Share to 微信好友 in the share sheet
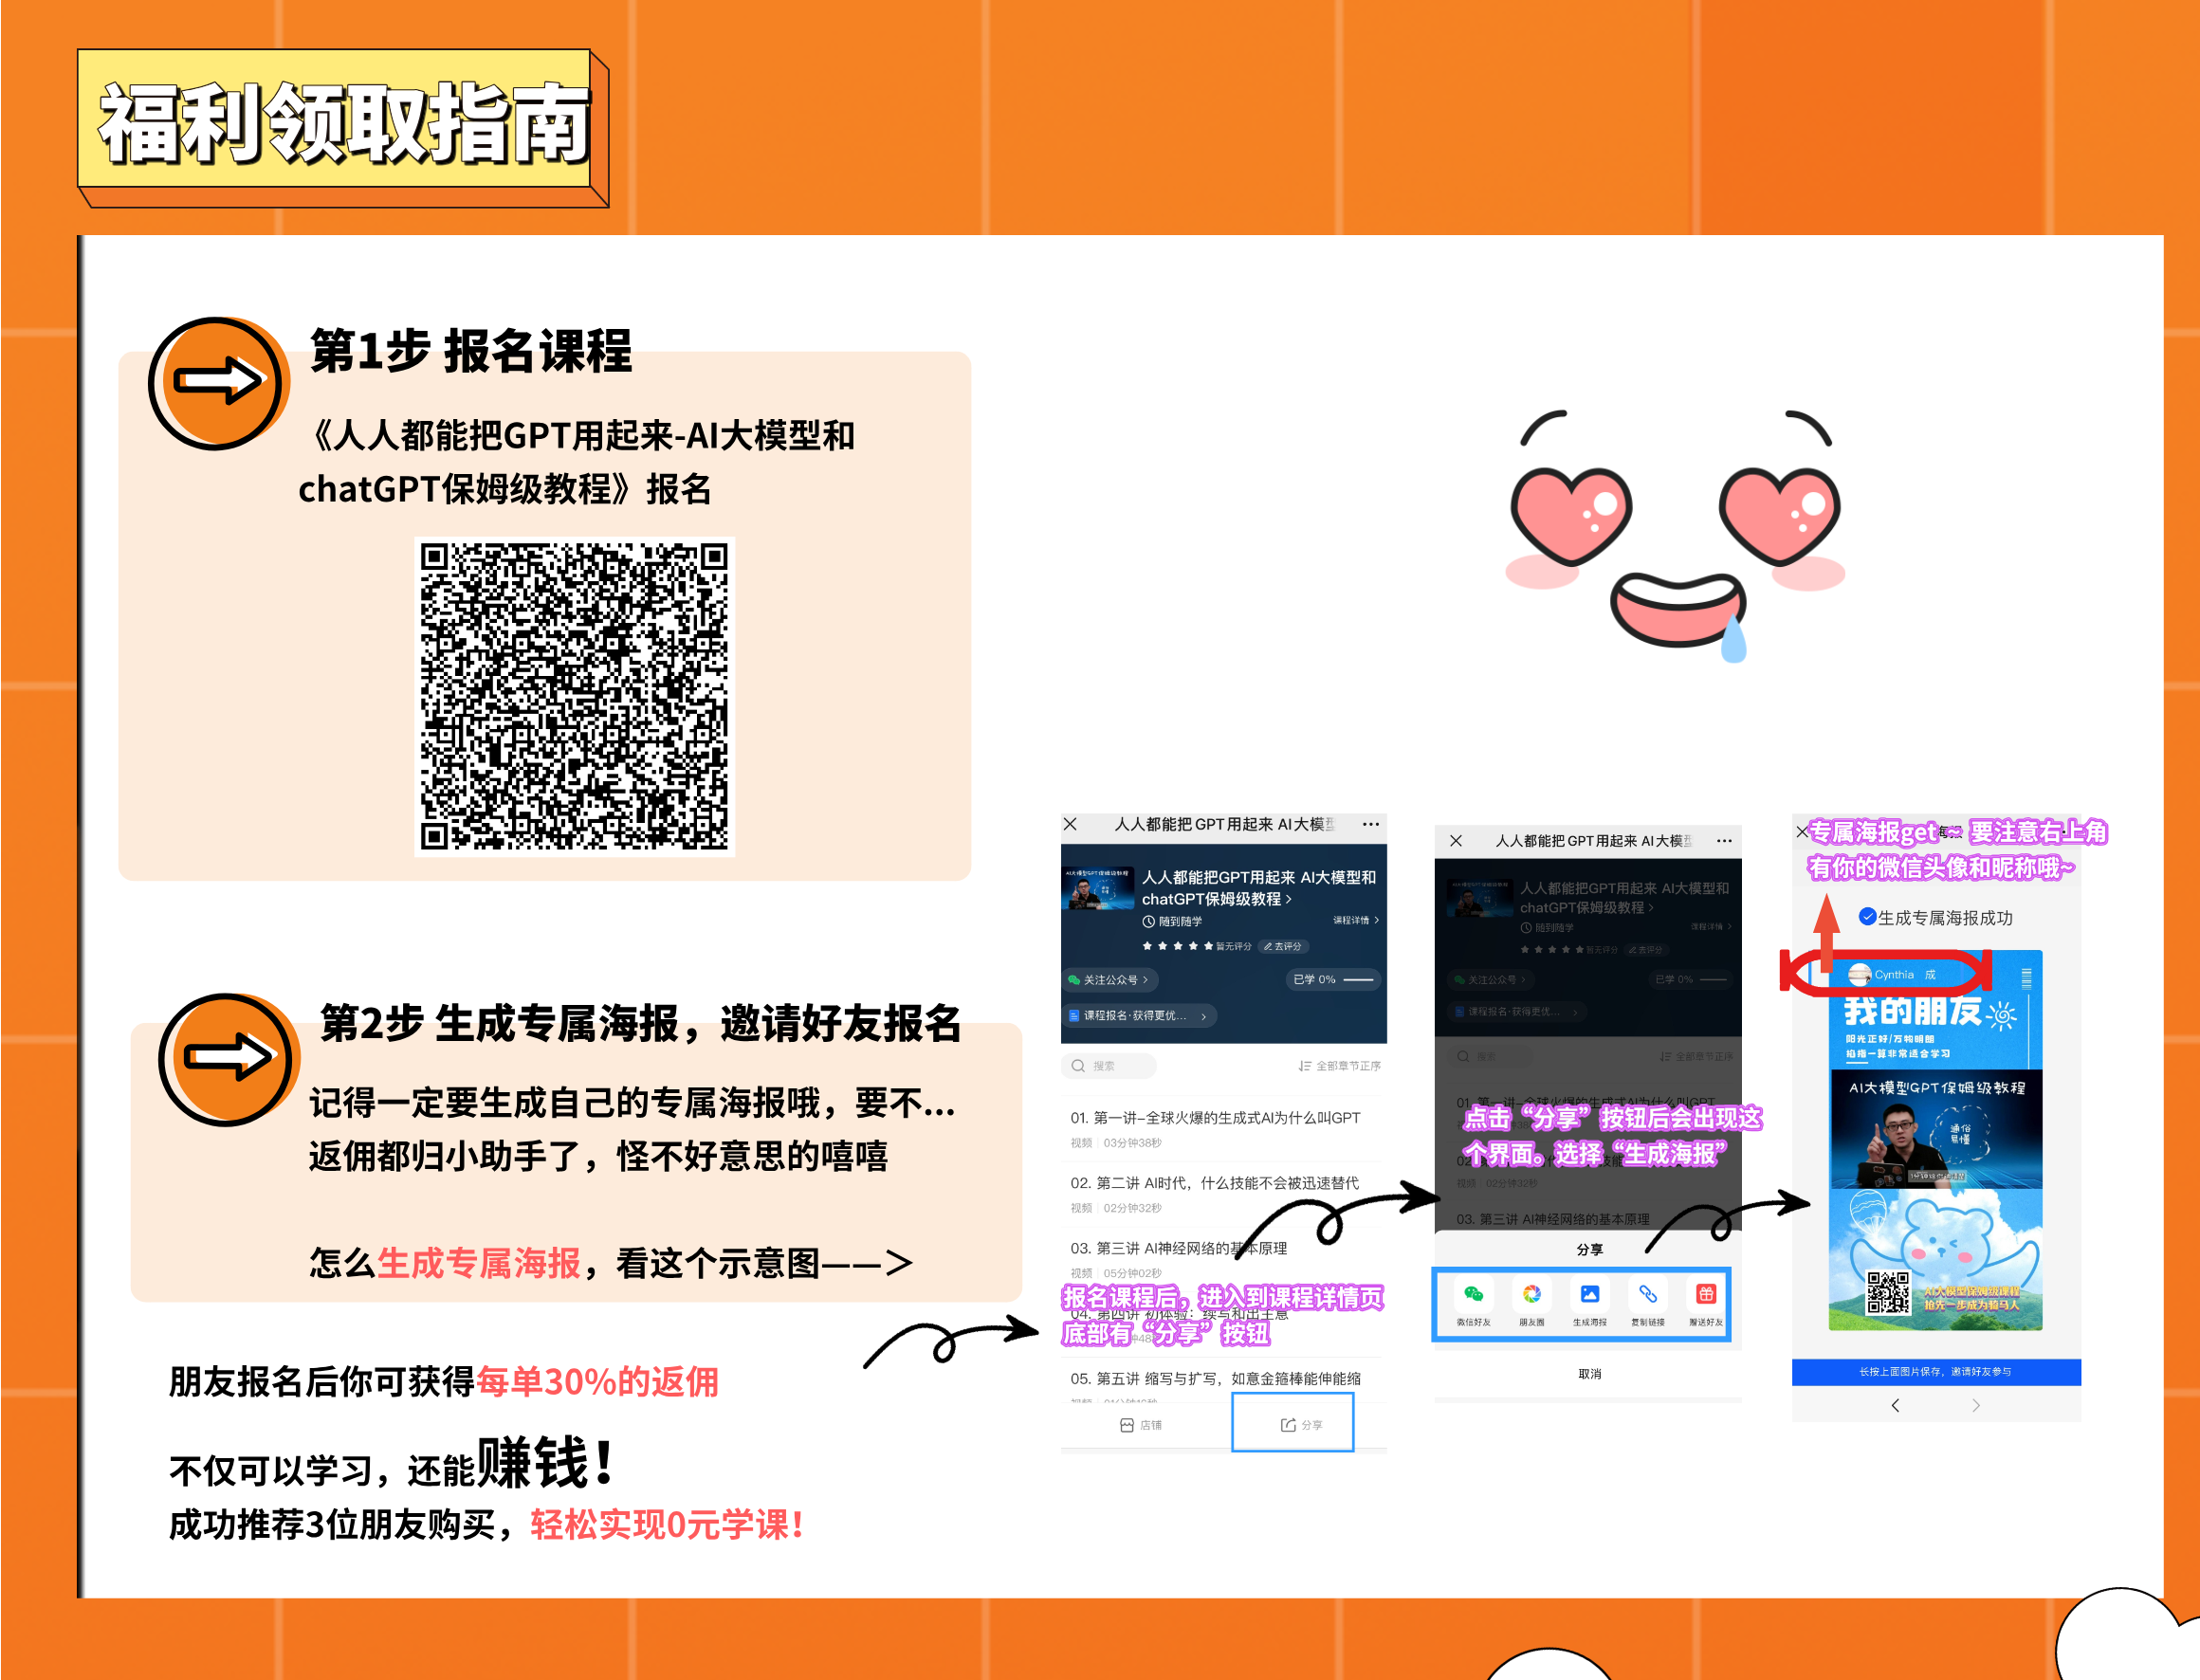The image size is (2200, 1680). click(x=1474, y=1303)
